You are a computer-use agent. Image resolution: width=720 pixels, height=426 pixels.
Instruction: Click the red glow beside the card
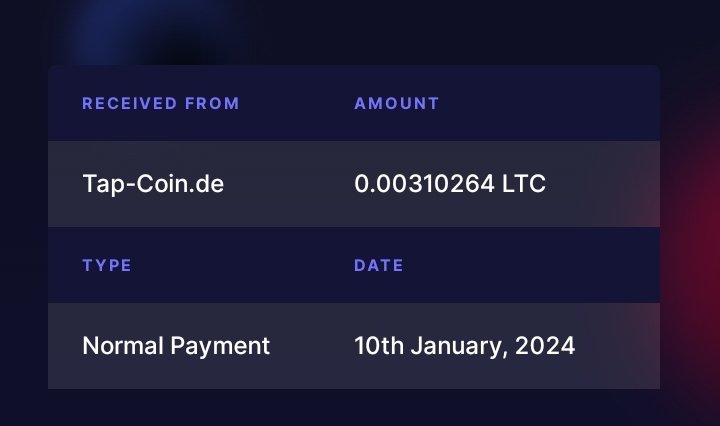click(691, 239)
